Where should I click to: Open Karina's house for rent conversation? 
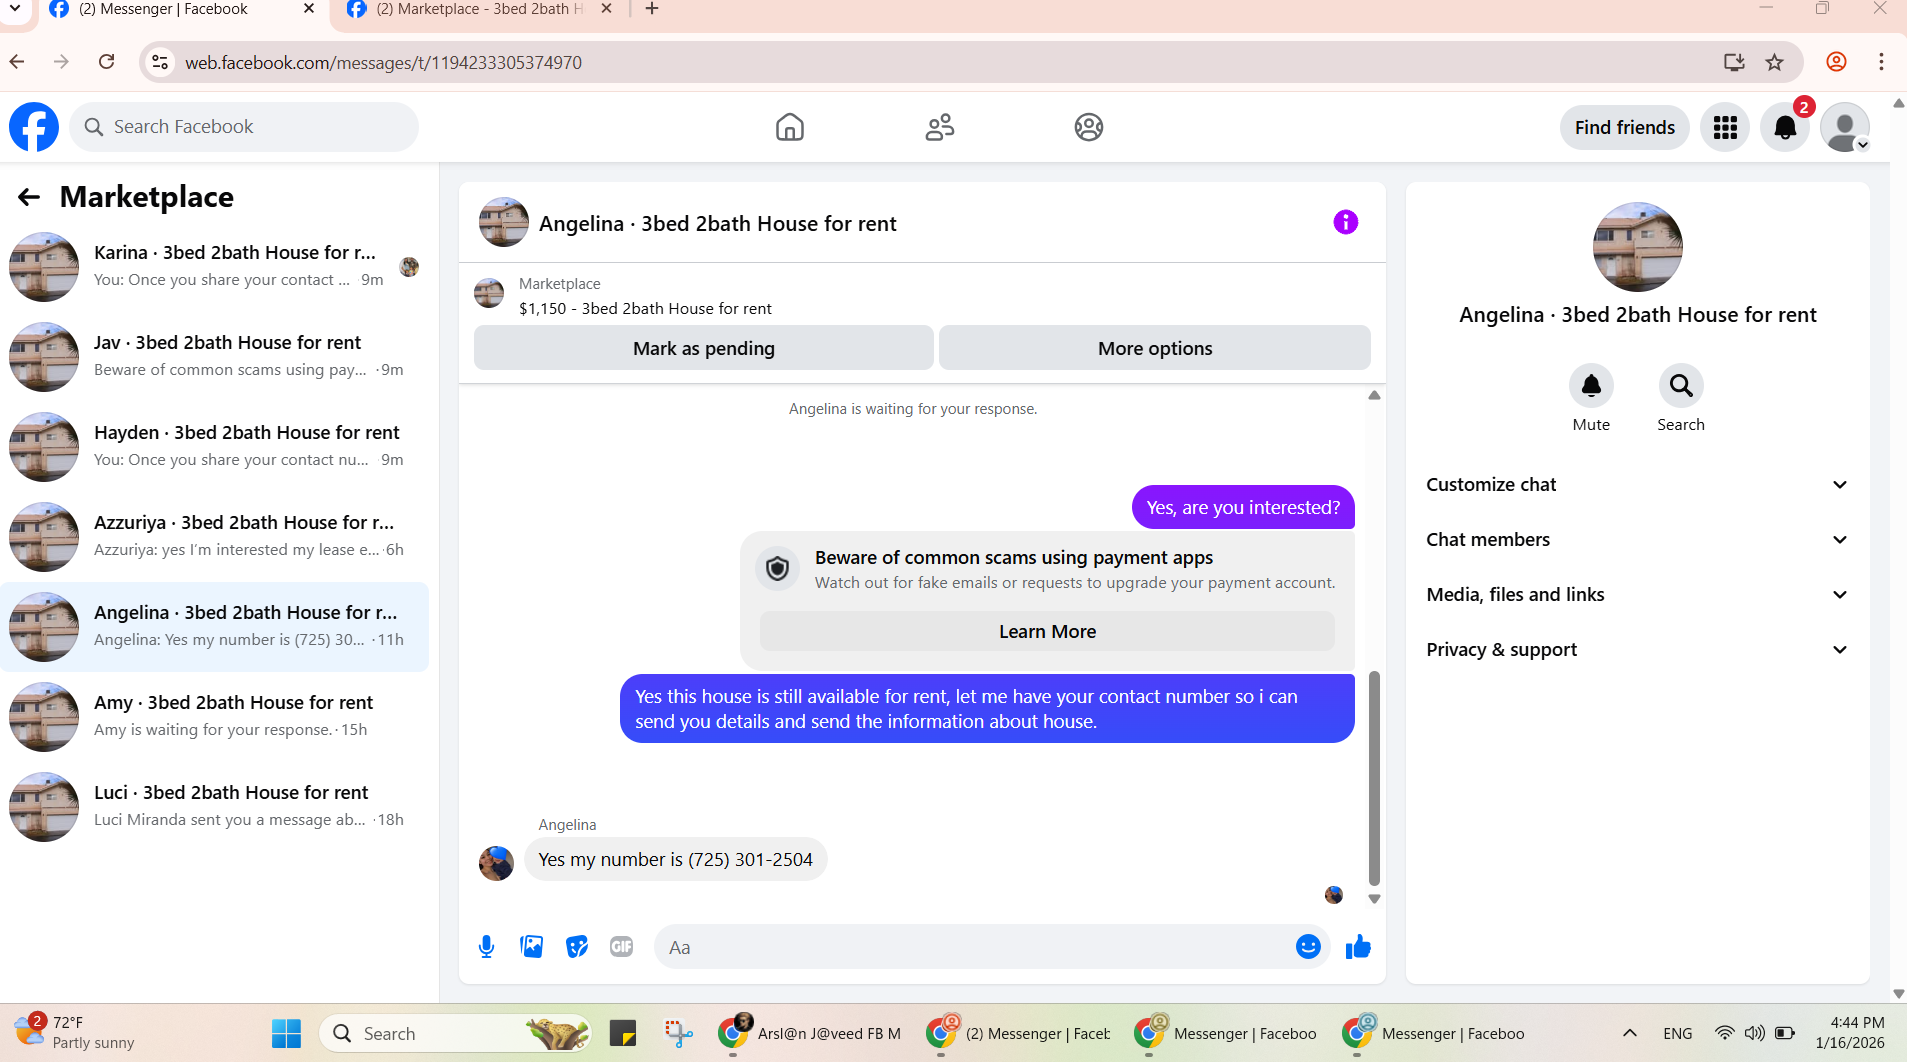pyautogui.click(x=214, y=267)
